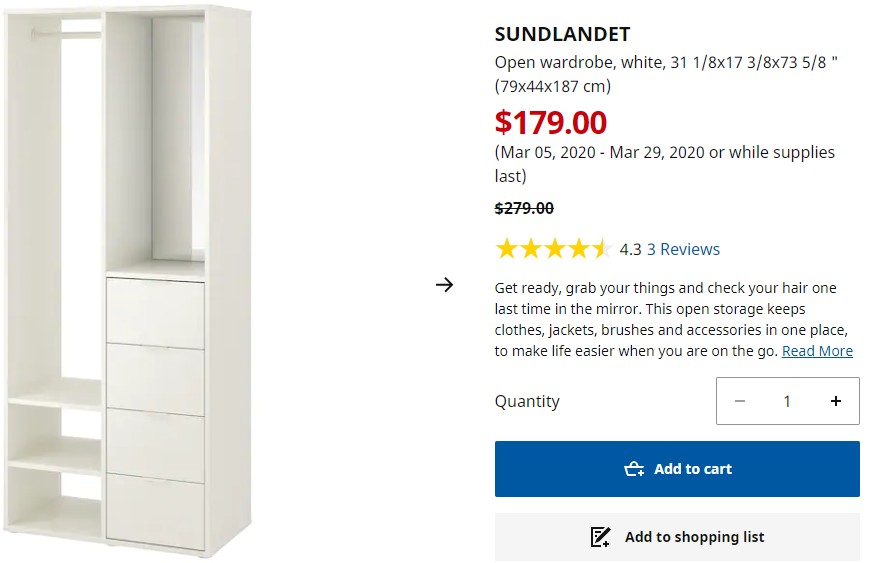Increase quantity with the plus button
883x563 pixels.
coord(836,401)
